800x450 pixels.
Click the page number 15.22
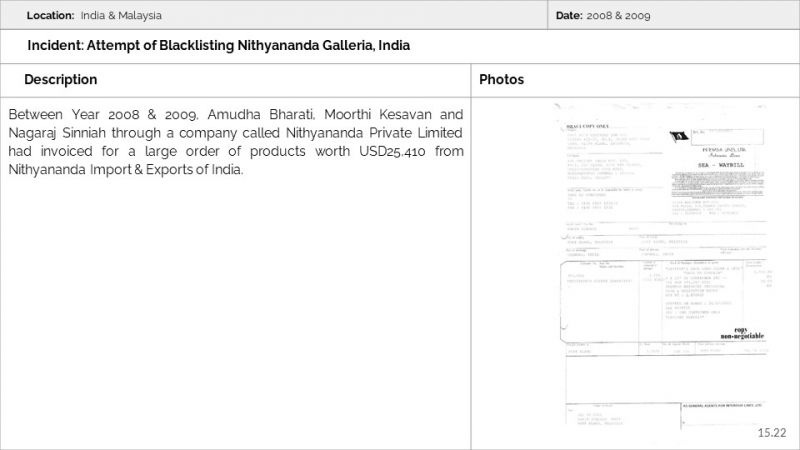point(771,432)
